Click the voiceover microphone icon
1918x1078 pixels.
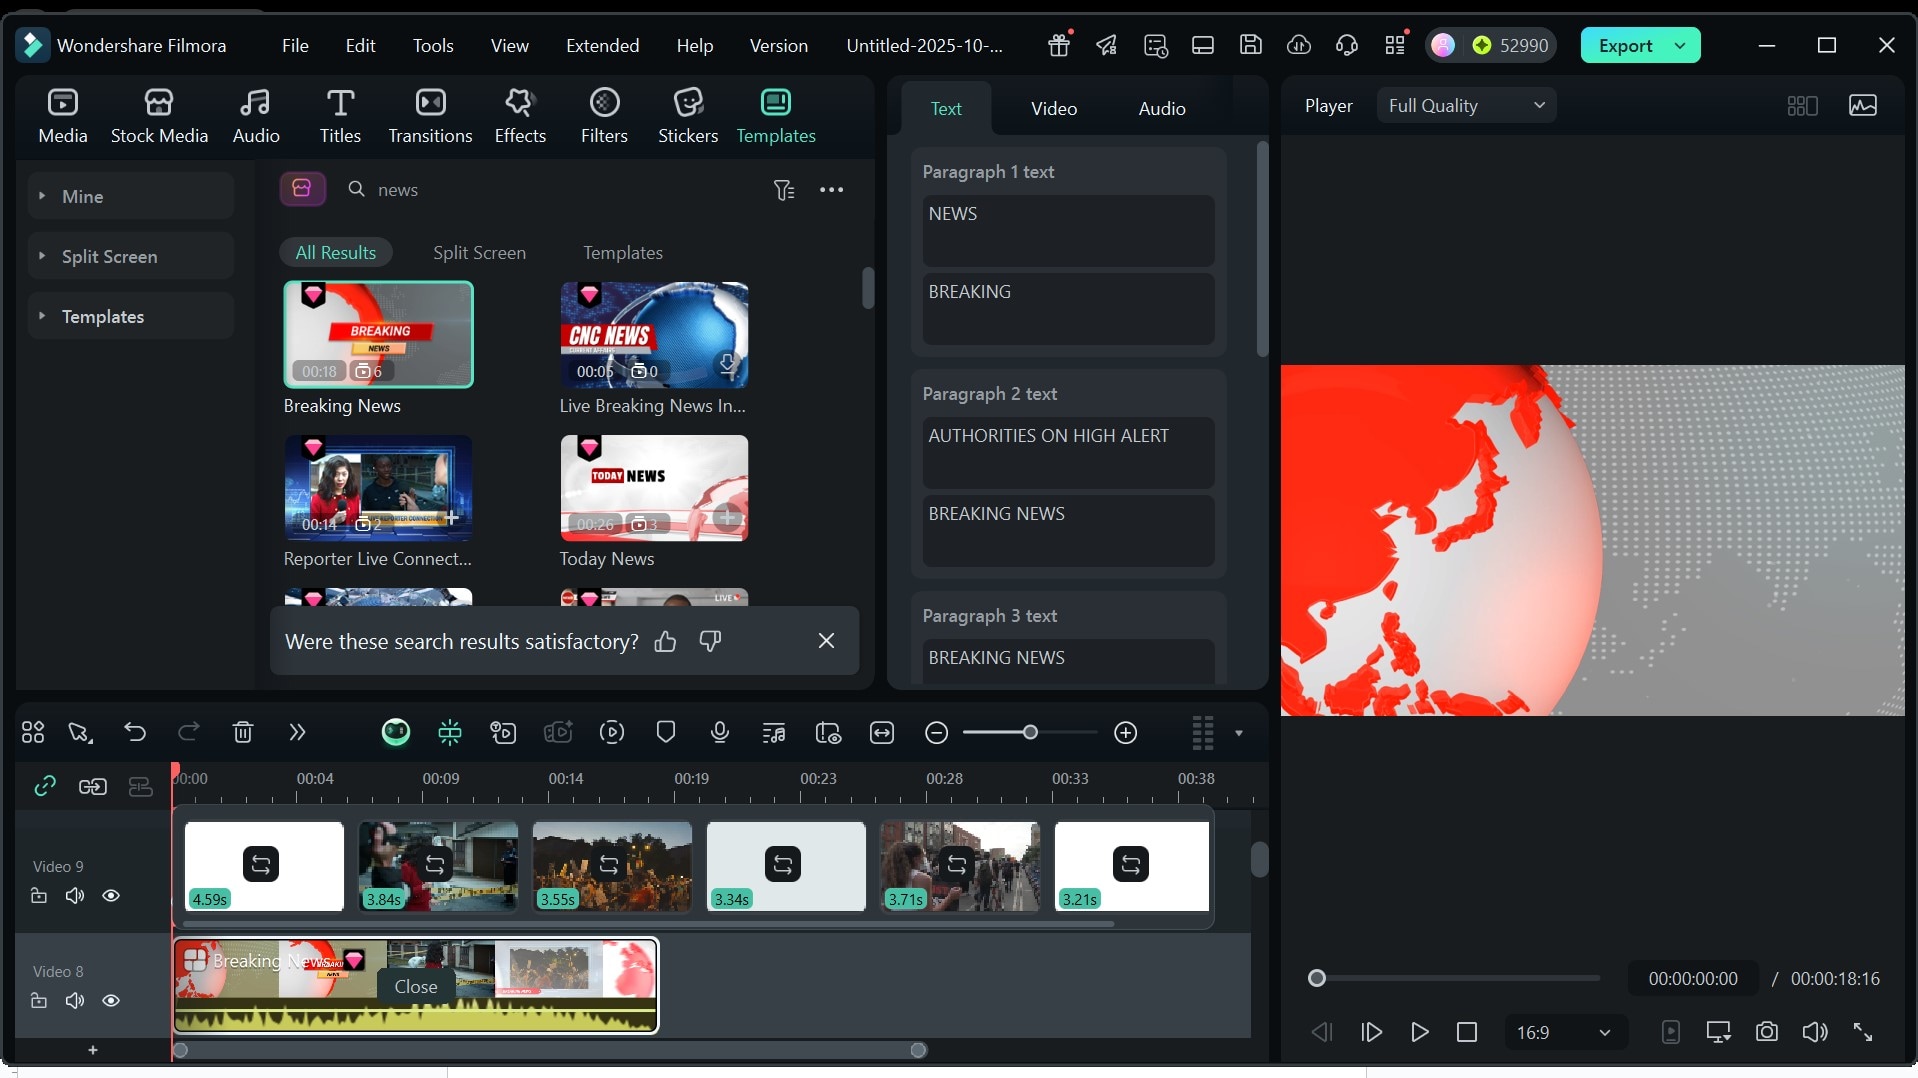pos(719,733)
